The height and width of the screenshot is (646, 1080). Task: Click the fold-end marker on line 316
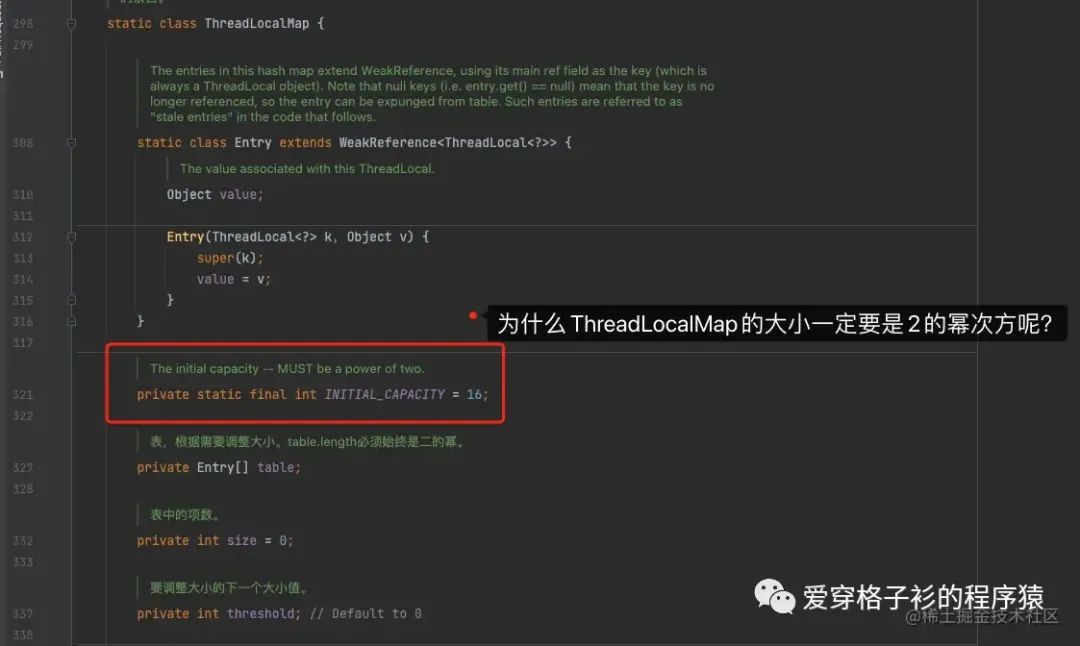(x=70, y=320)
